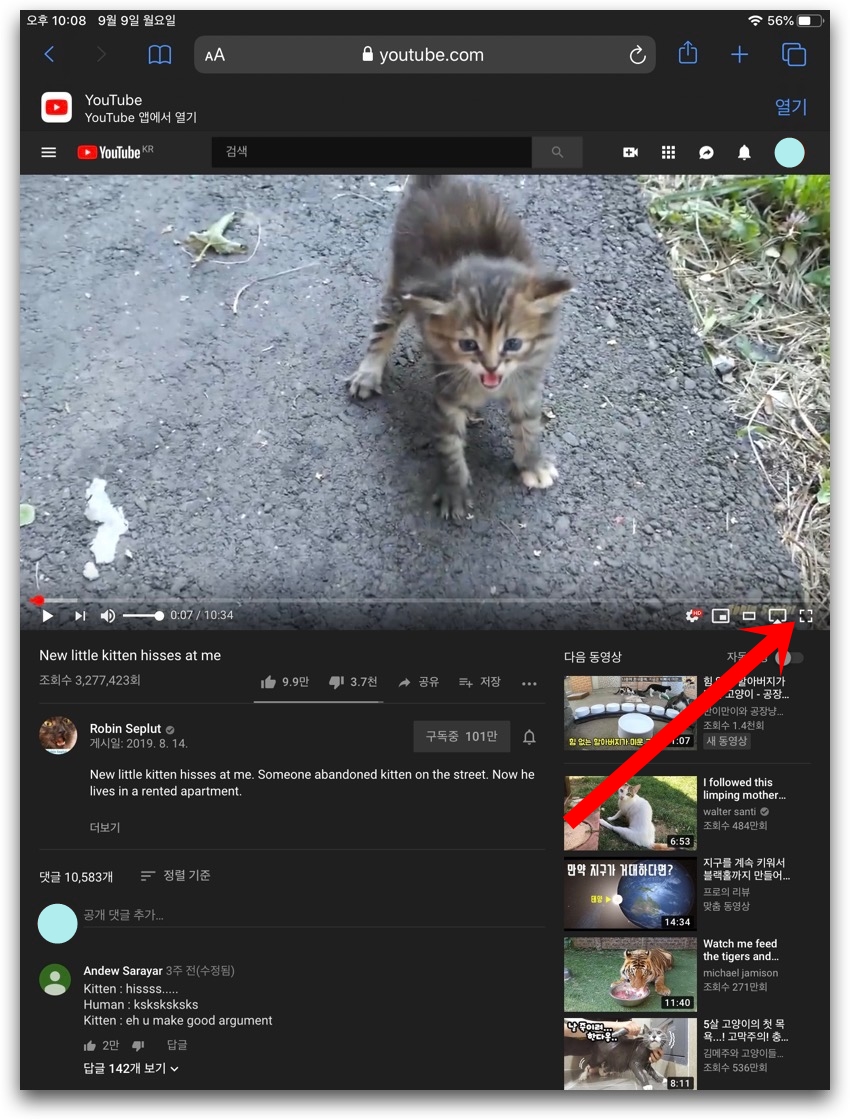The height and width of the screenshot is (1120, 850).
Task: Seek on the video progress bar
Action: tap(424, 601)
